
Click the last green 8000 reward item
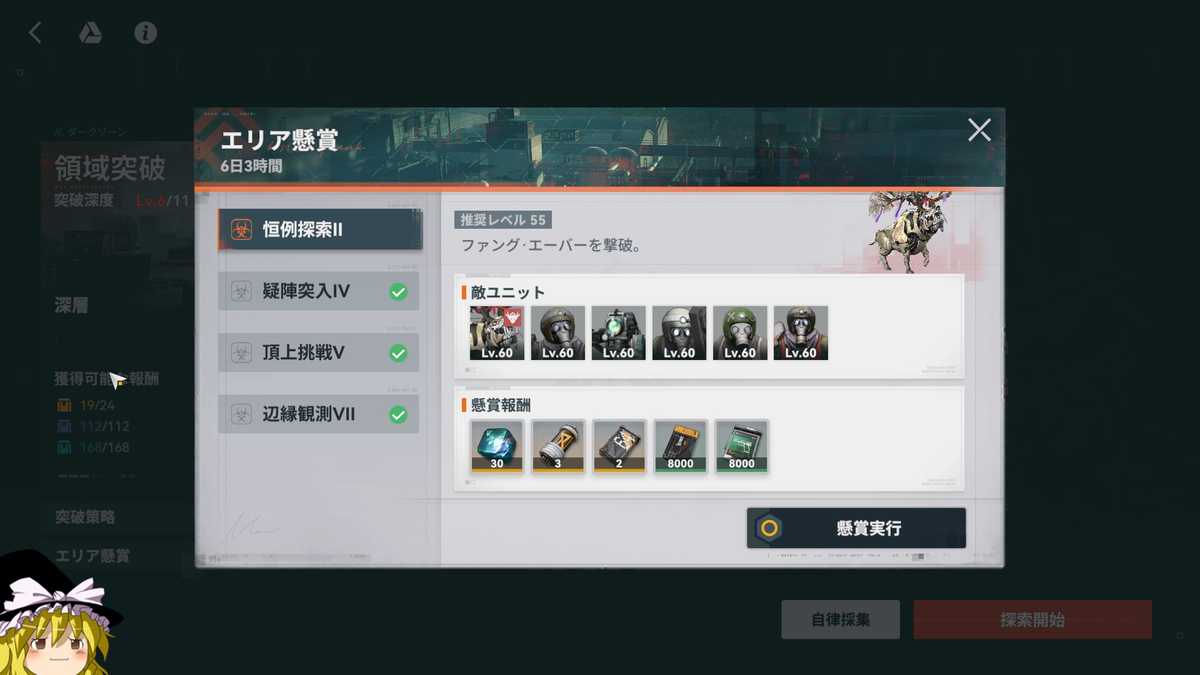tap(741, 446)
